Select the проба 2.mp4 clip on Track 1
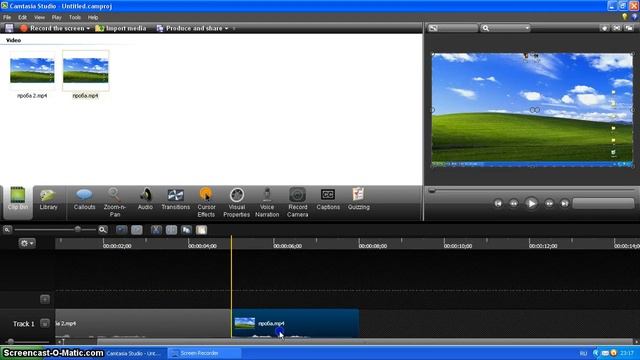 (143, 323)
